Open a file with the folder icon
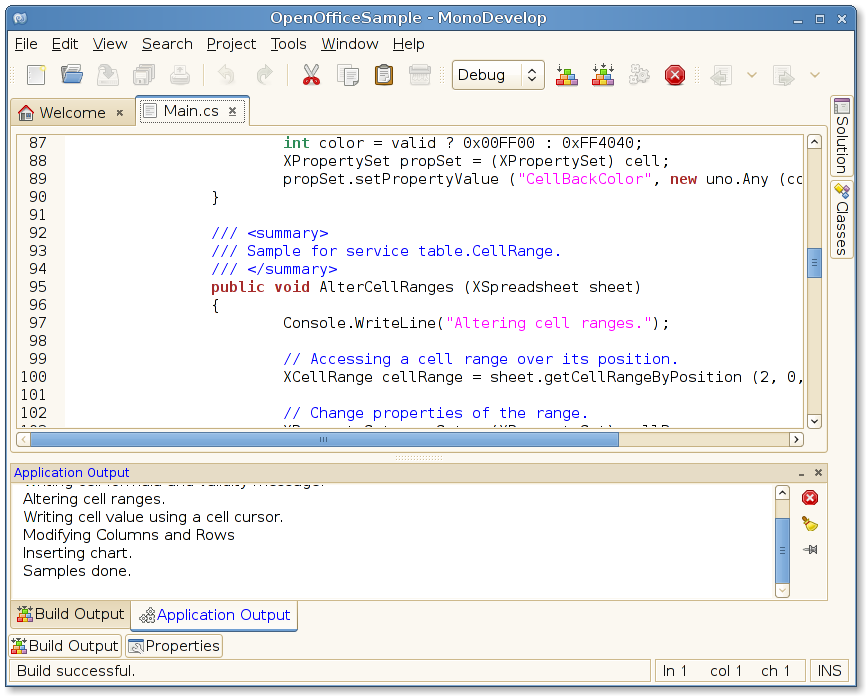Image resolution: width=866 pixels, height=696 pixels. [x=72, y=75]
